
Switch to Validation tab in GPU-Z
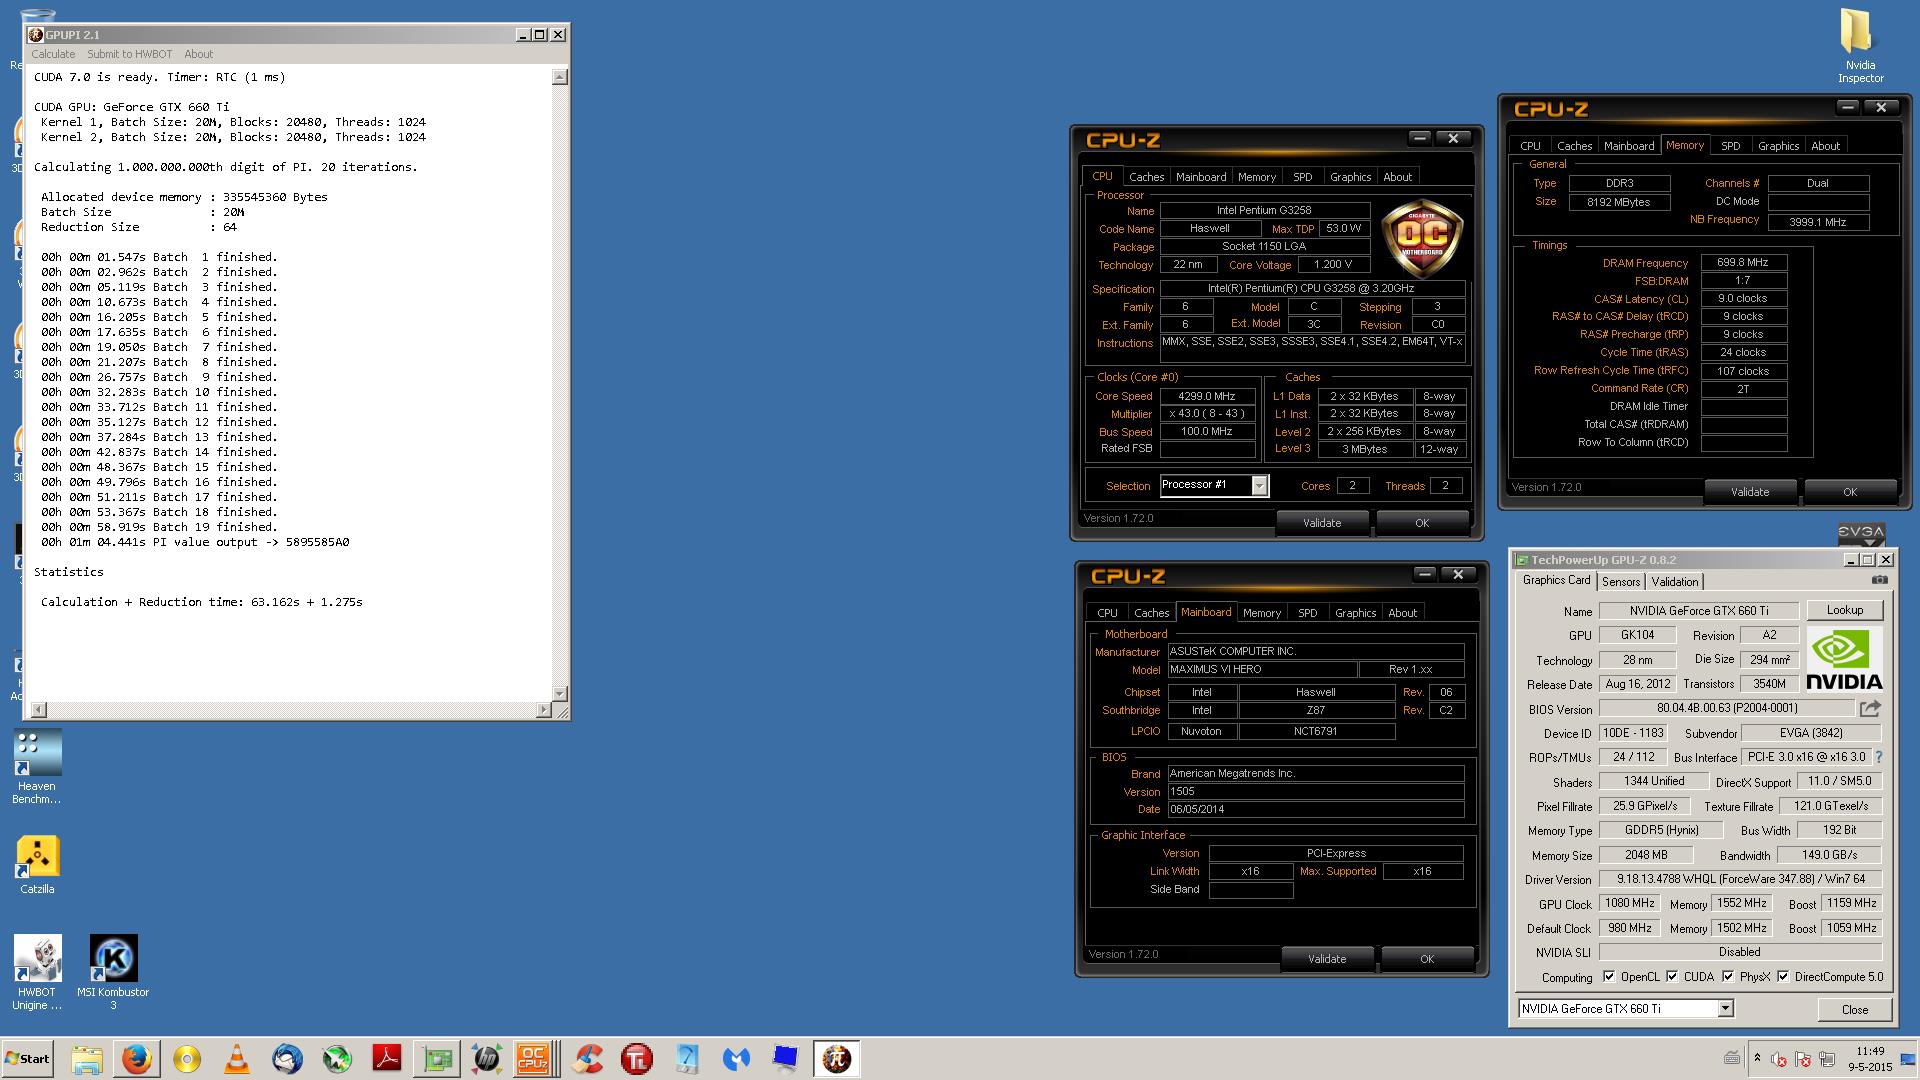point(1674,582)
